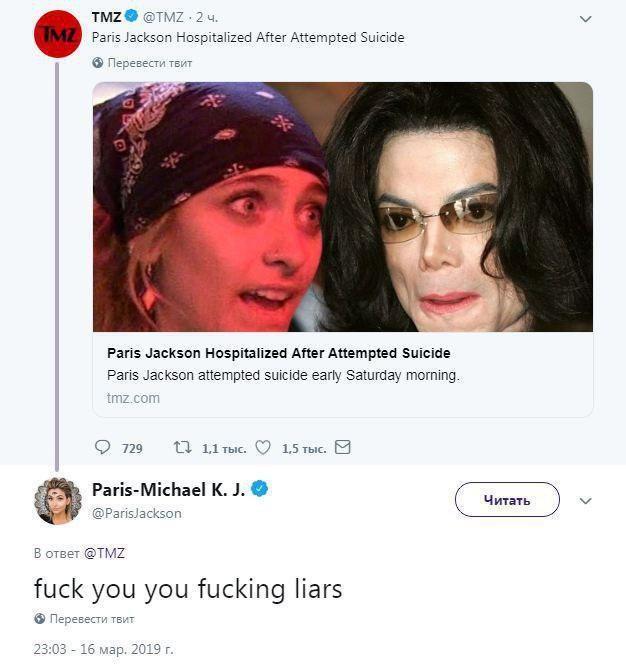This screenshot has width=626, height=666.
Task: Click the 23:03 - 16 мар. 2019 timestamp
Action: pos(103,649)
